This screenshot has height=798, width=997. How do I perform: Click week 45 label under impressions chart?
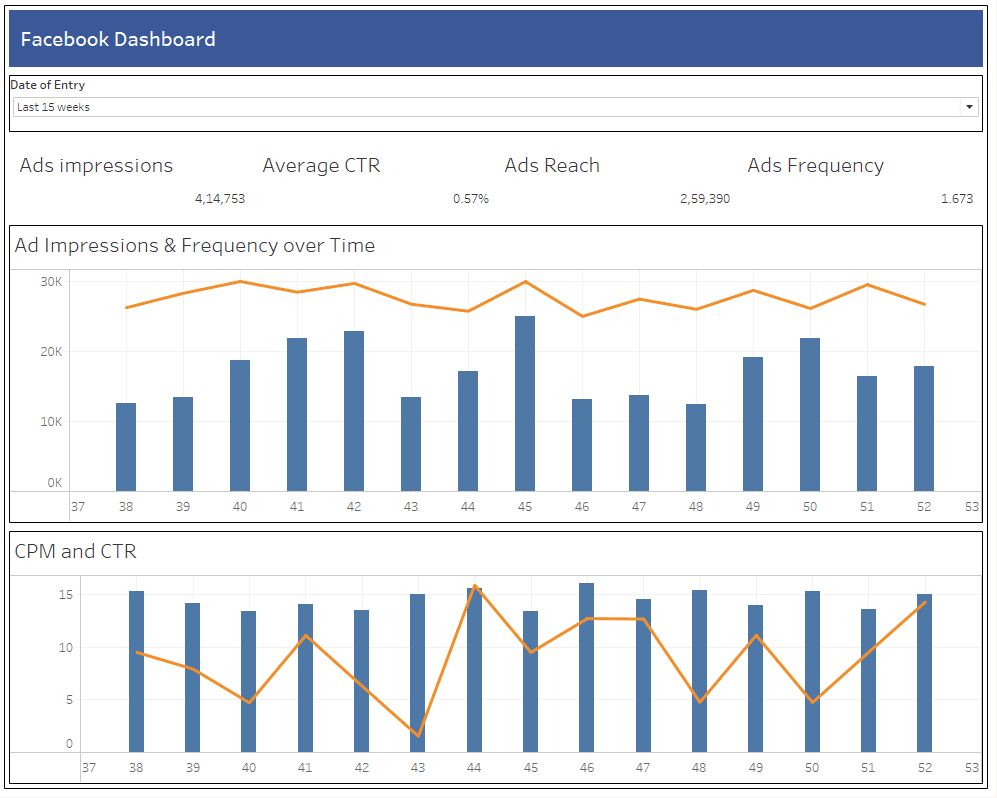point(525,507)
